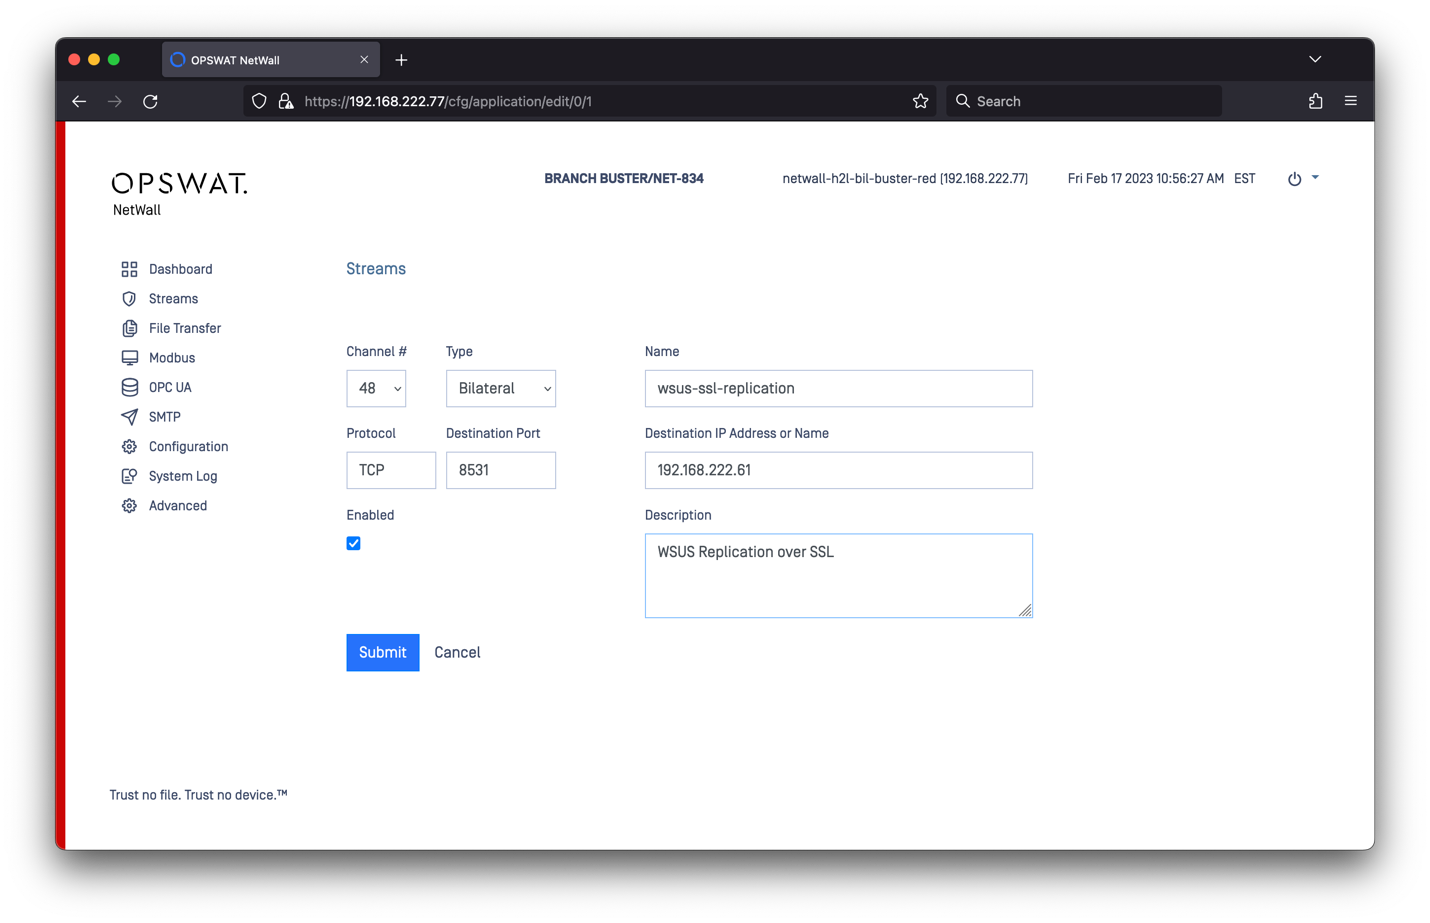Click the OPC UA database icon
This screenshot has width=1430, height=923.
(129, 387)
